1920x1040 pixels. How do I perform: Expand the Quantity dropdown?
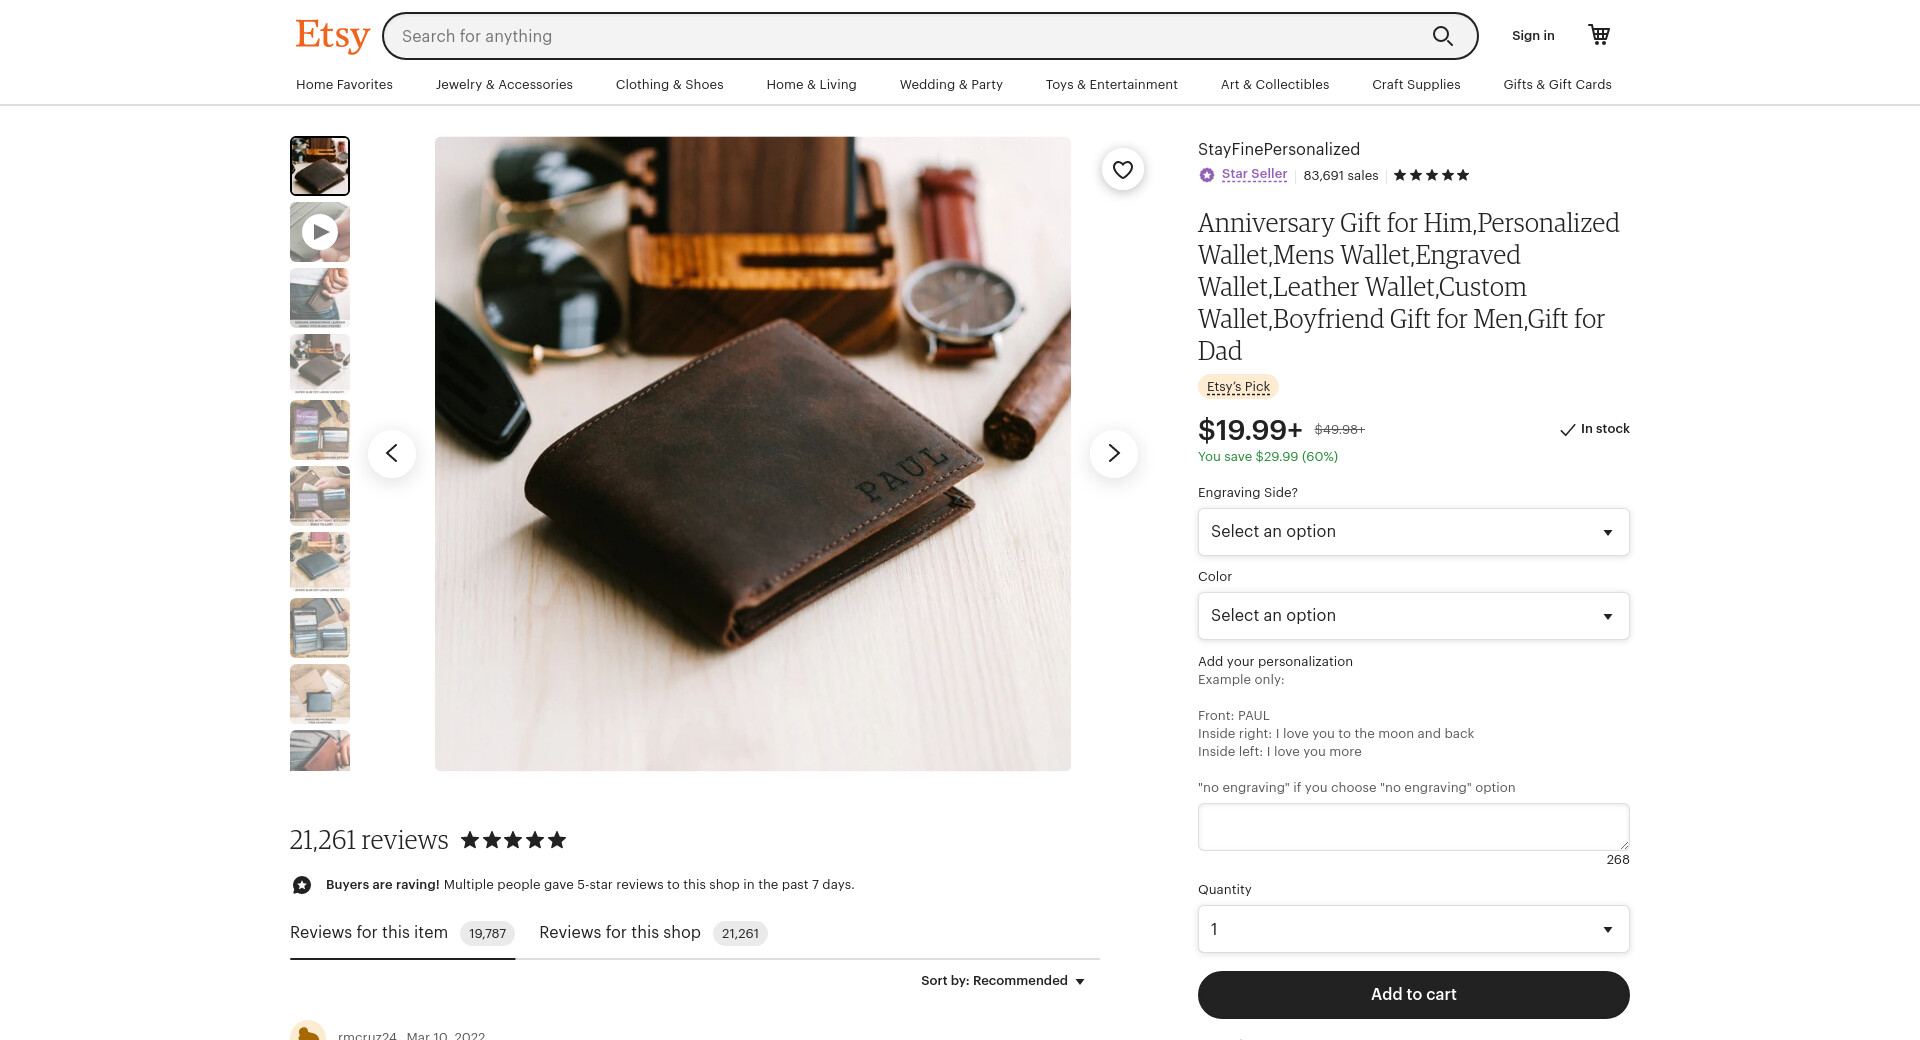1413,929
